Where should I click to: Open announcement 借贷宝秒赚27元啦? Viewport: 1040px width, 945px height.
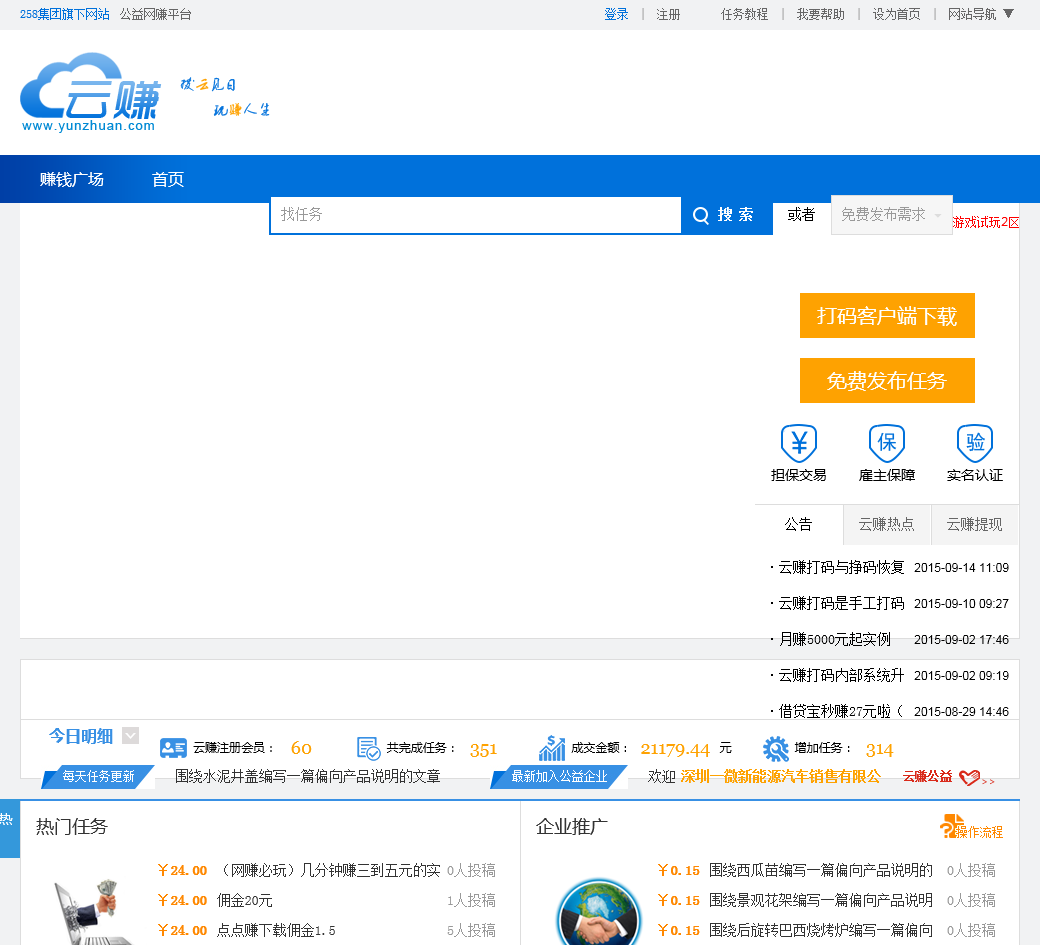[x=840, y=711]
